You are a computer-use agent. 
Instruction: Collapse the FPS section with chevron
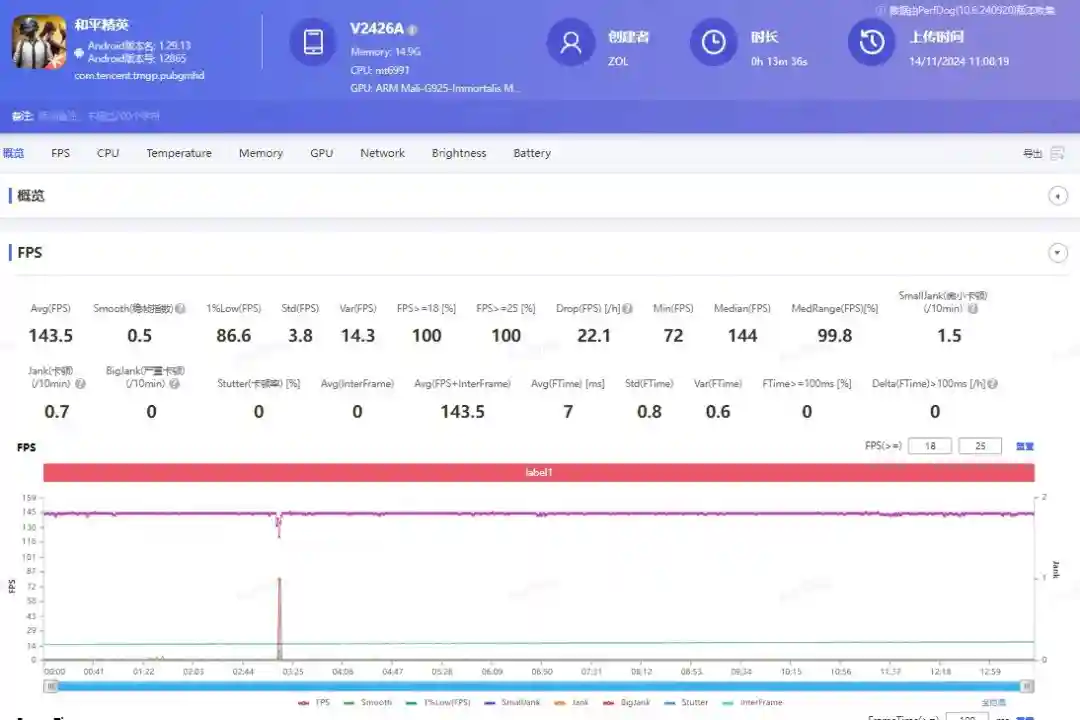point(1058,253)
